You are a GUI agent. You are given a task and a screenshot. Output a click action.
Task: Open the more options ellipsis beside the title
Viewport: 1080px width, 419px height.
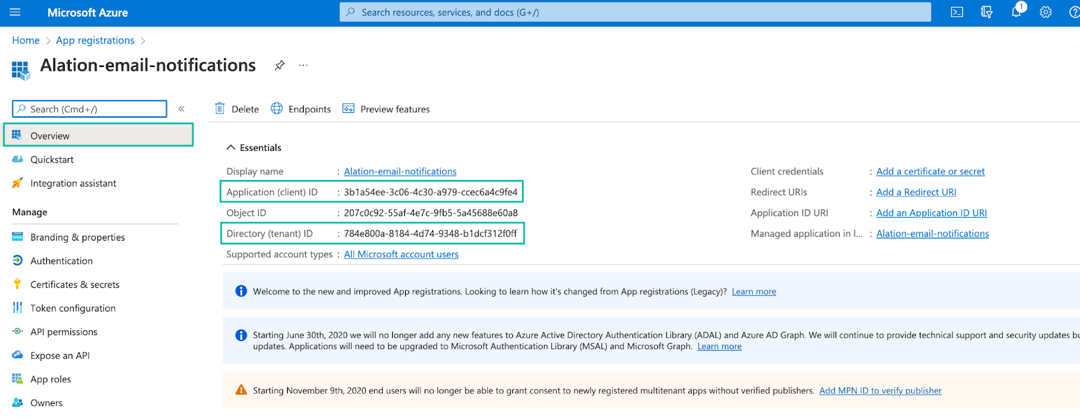[303, 65]
